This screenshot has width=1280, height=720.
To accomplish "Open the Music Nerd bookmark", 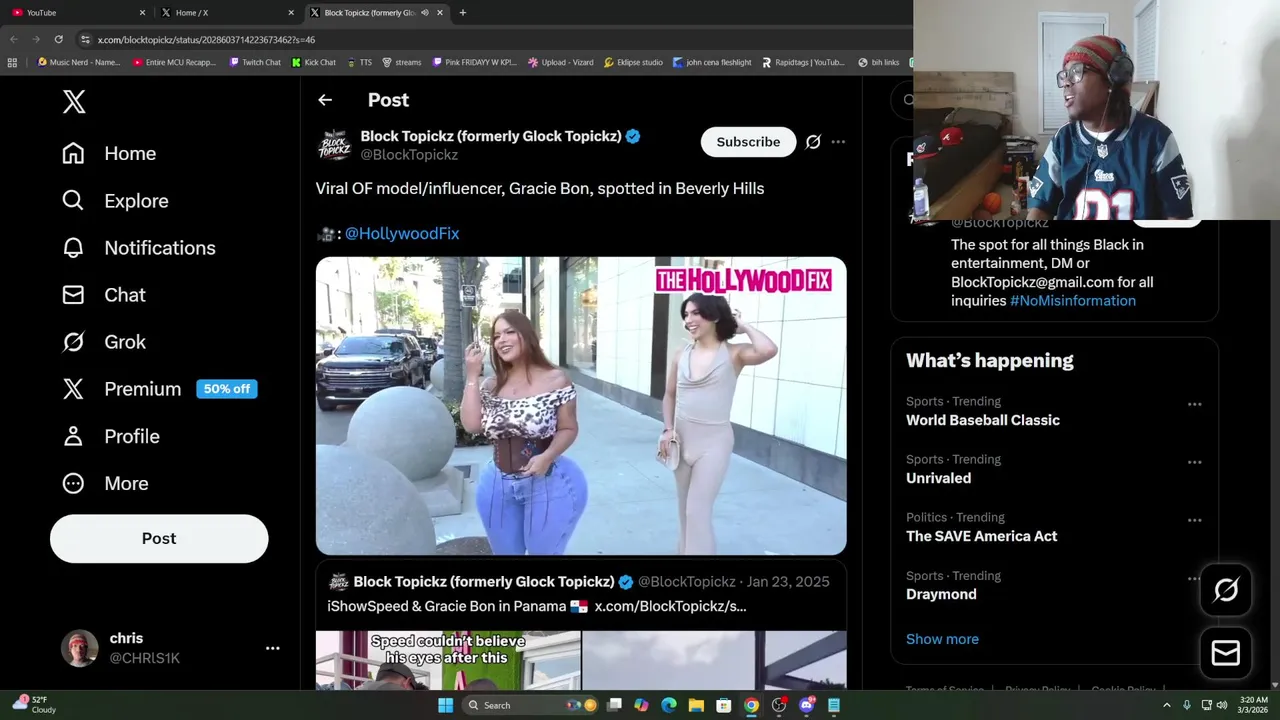I will pyautogui.click(x=78, y=62).
